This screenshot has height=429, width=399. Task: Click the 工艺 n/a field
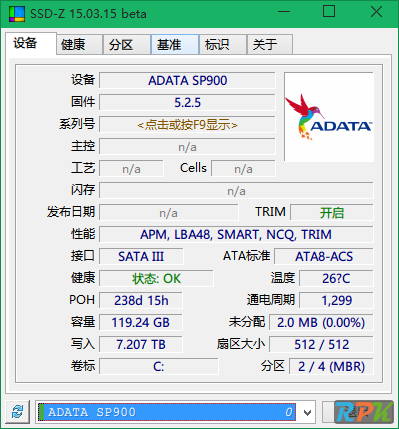point(131,169)
